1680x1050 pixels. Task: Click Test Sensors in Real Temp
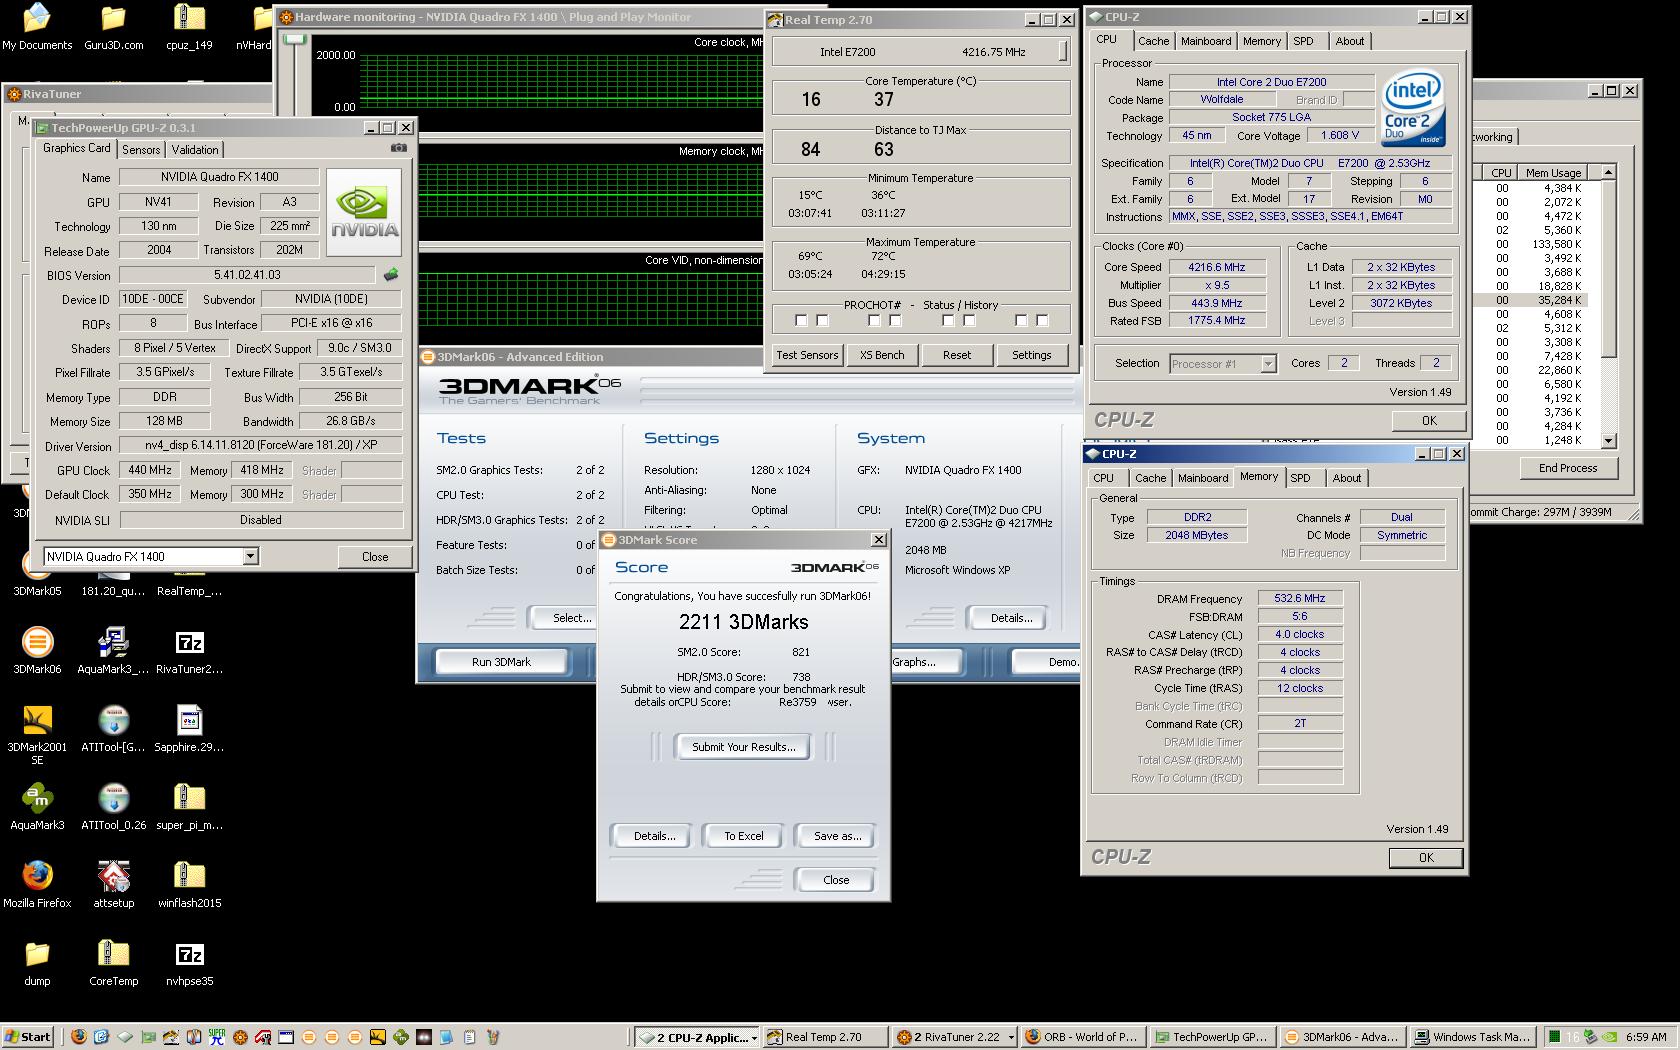807,355
